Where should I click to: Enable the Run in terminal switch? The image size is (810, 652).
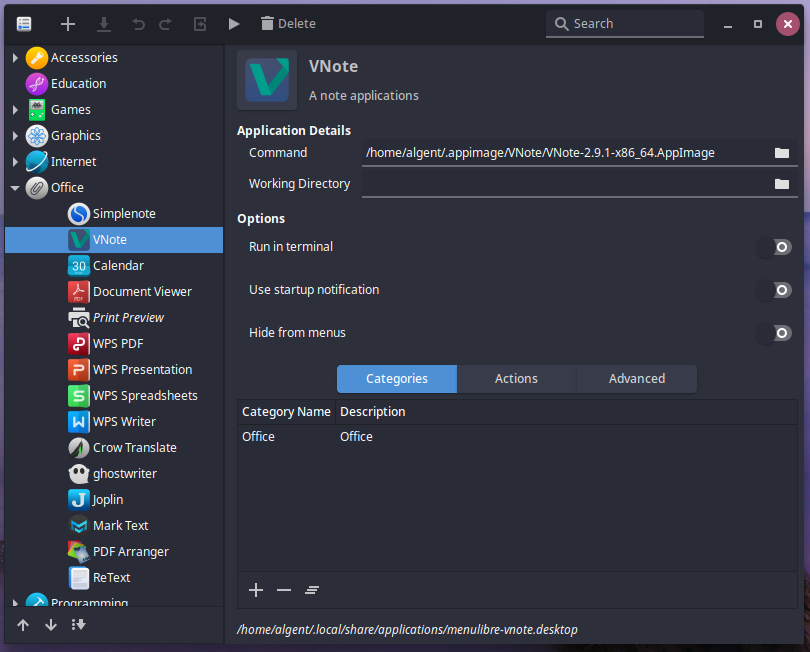coord(775,247)
